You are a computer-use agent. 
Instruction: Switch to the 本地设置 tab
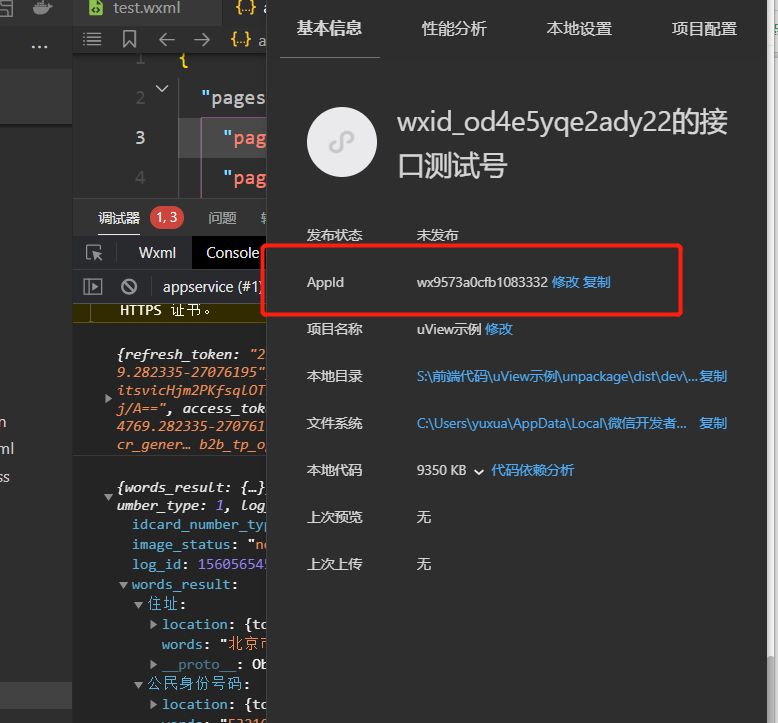579,29
